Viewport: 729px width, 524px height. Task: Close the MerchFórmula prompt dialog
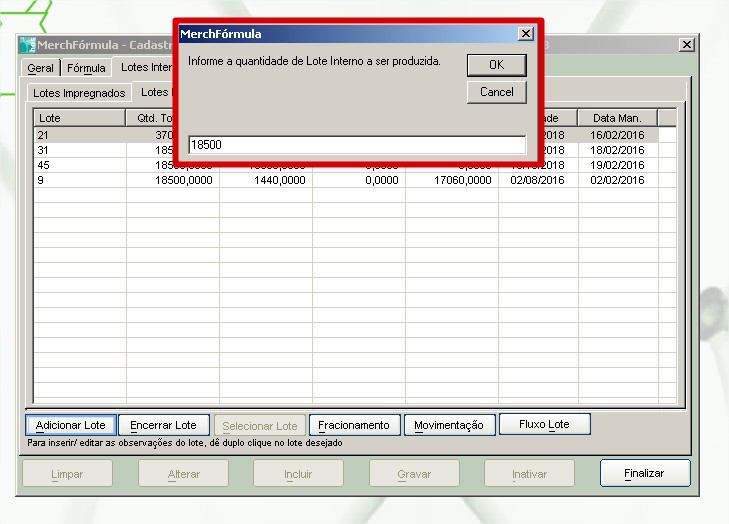tap(525, 34)
